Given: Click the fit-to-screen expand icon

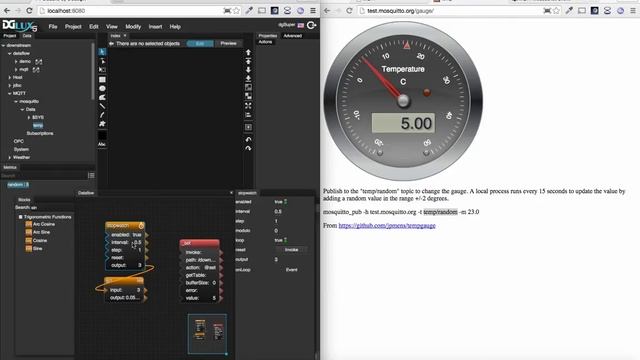Looking at the screenshot, I should (248, 106).
